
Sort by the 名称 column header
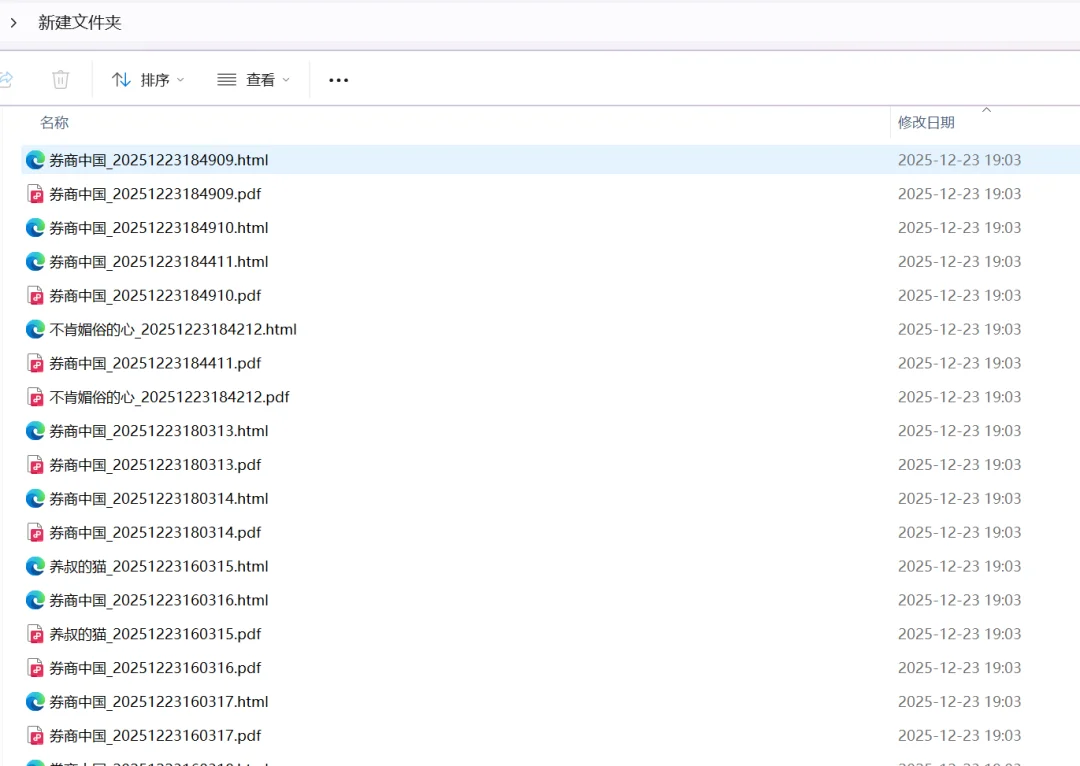54,123
